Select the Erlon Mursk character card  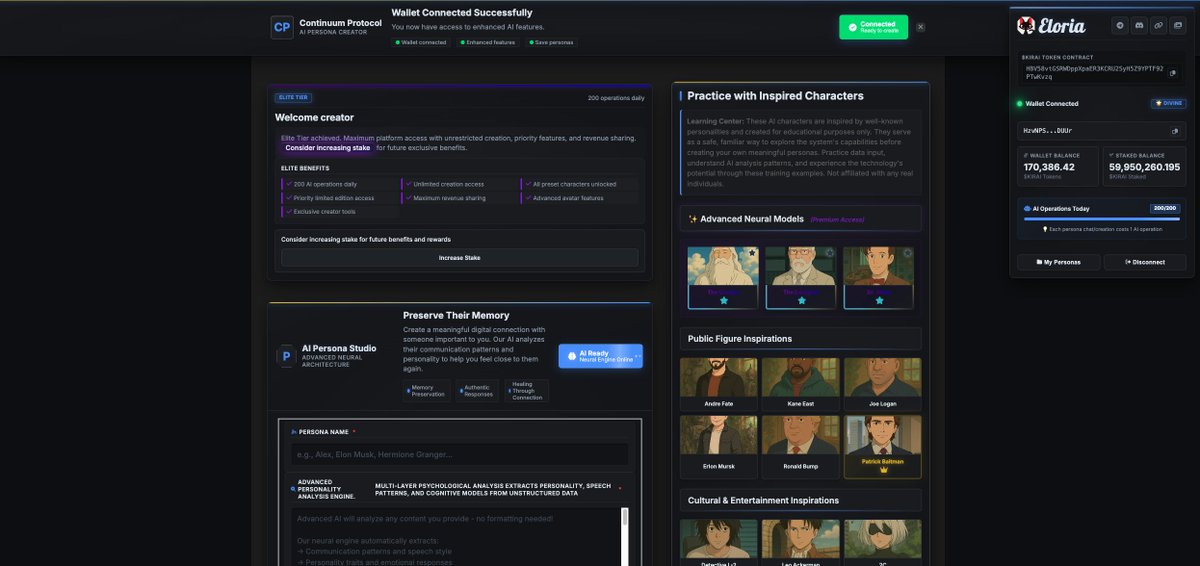click(x=719, y=445)
